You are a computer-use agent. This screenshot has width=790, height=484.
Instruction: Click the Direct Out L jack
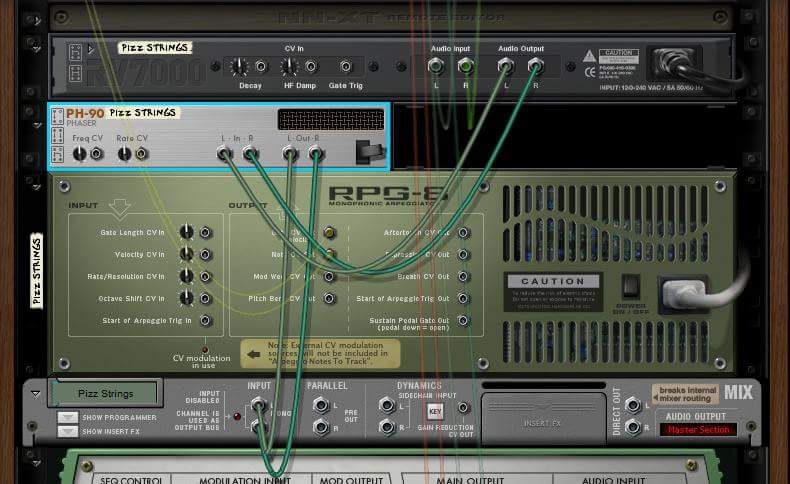[632, 405]
